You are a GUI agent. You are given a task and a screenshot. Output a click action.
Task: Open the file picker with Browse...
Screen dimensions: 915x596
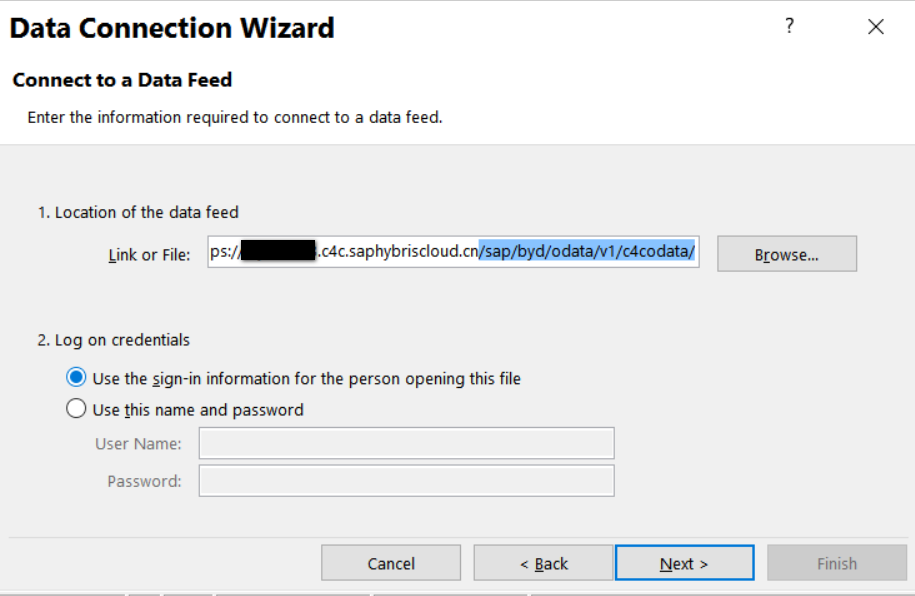point(787,254)
